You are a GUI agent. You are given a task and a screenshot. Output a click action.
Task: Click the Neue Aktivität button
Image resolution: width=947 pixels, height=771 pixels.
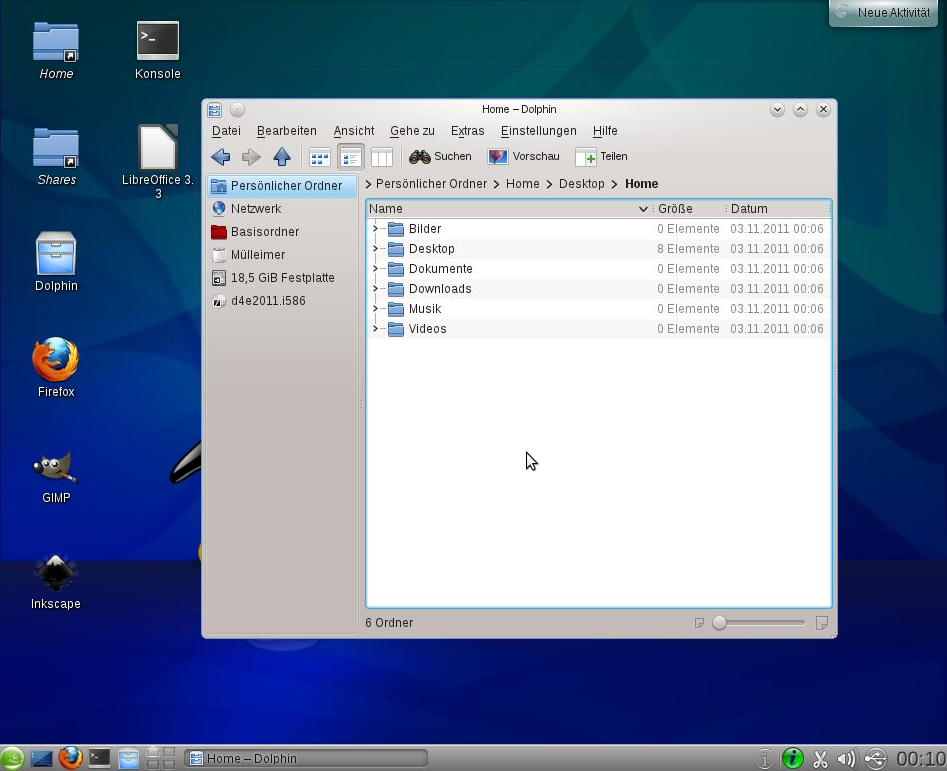pos(883,13)
